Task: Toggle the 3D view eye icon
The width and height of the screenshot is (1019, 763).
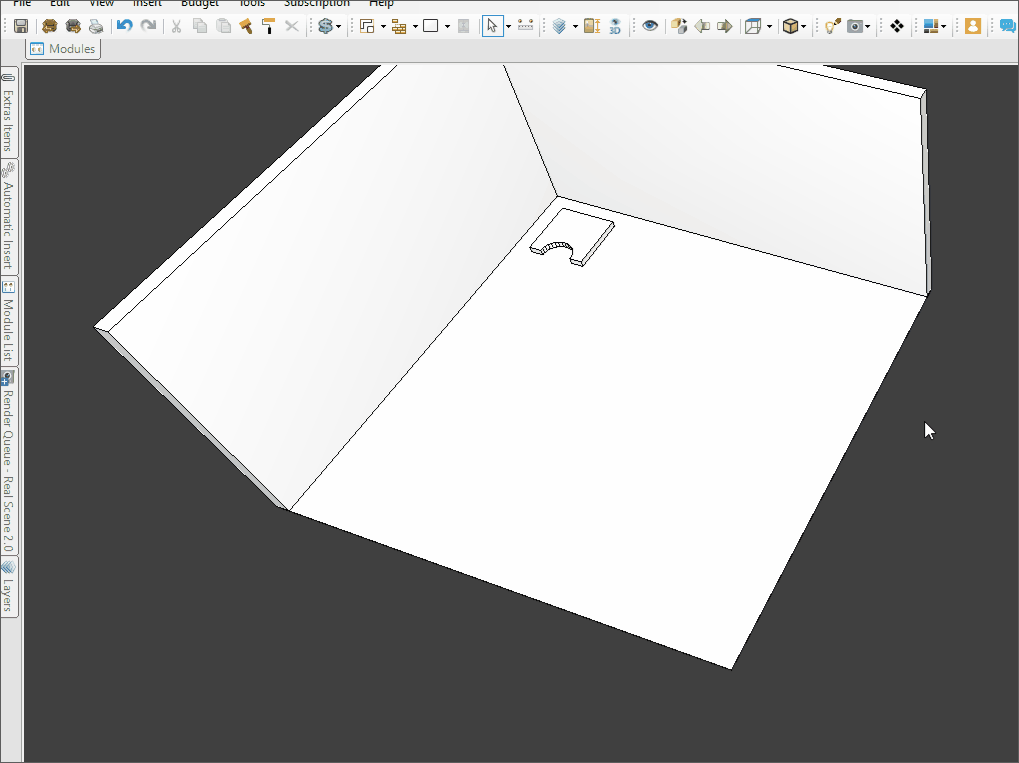Action: pos(615,26)
